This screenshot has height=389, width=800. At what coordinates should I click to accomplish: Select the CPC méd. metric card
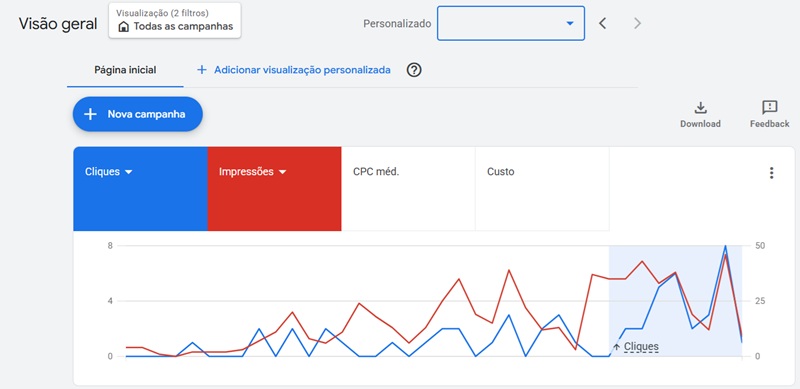[408, 189]
